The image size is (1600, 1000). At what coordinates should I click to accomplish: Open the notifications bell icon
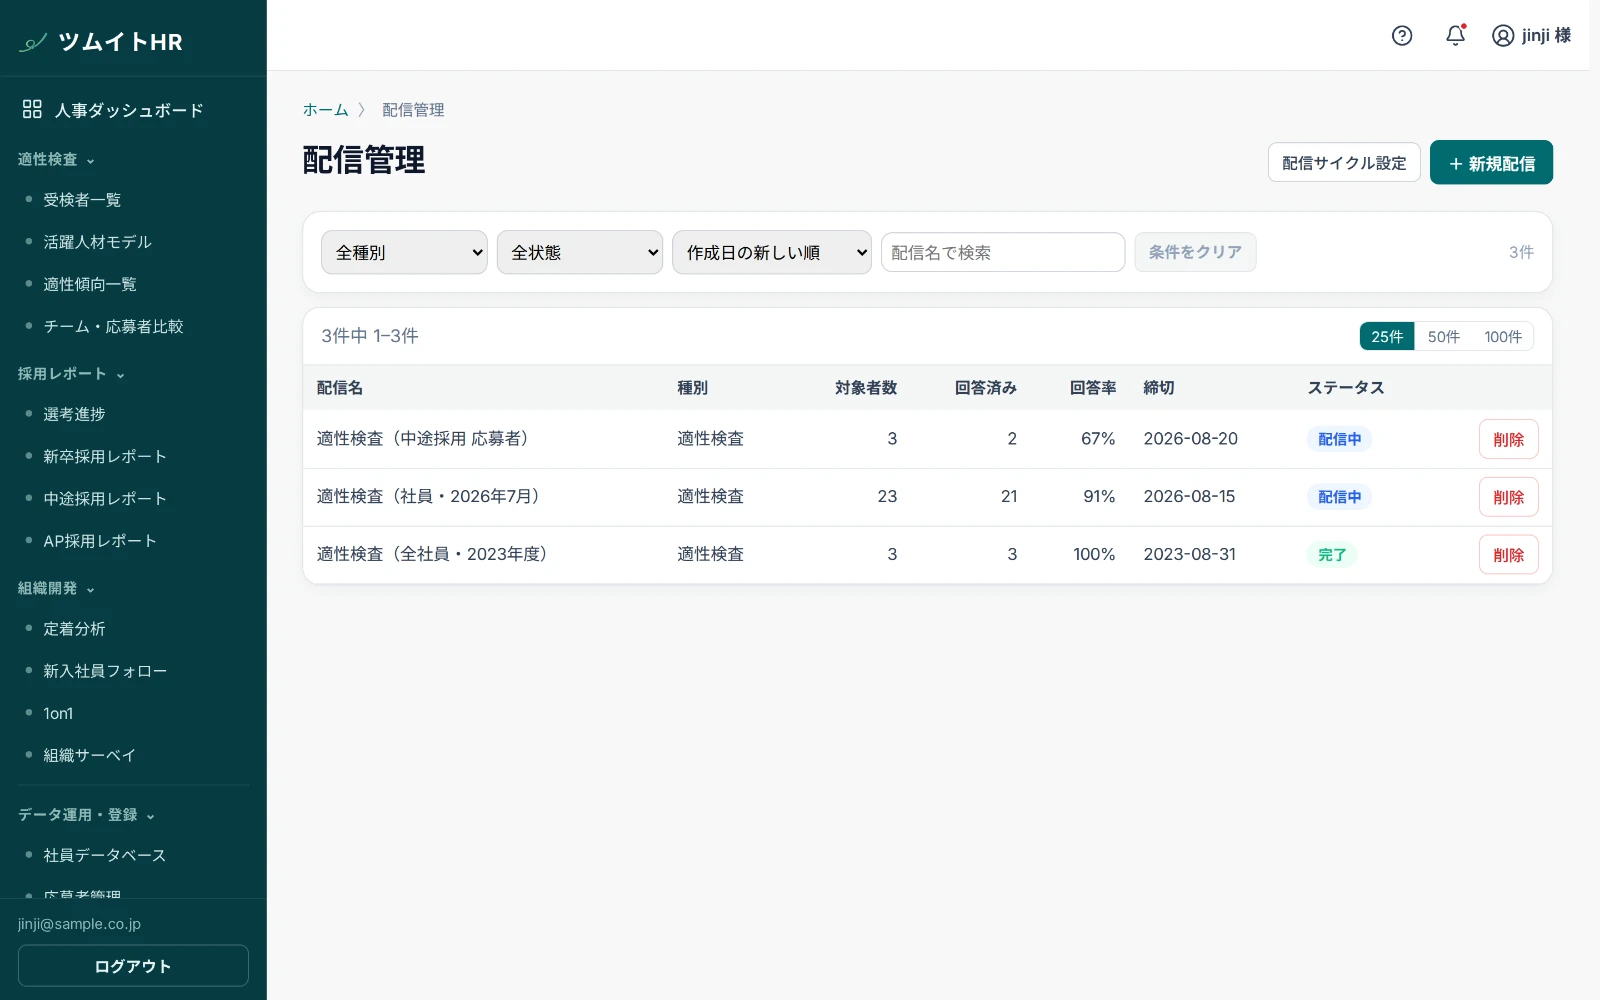pos(1456,36)
